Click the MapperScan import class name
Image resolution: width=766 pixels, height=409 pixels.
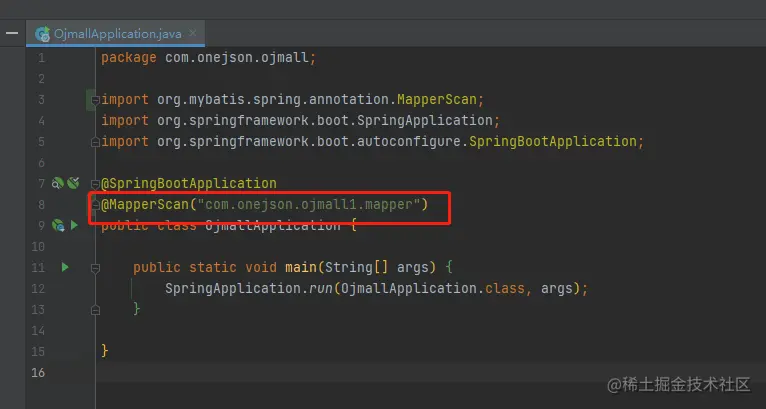pyautogui.click(x=437, y=100)
